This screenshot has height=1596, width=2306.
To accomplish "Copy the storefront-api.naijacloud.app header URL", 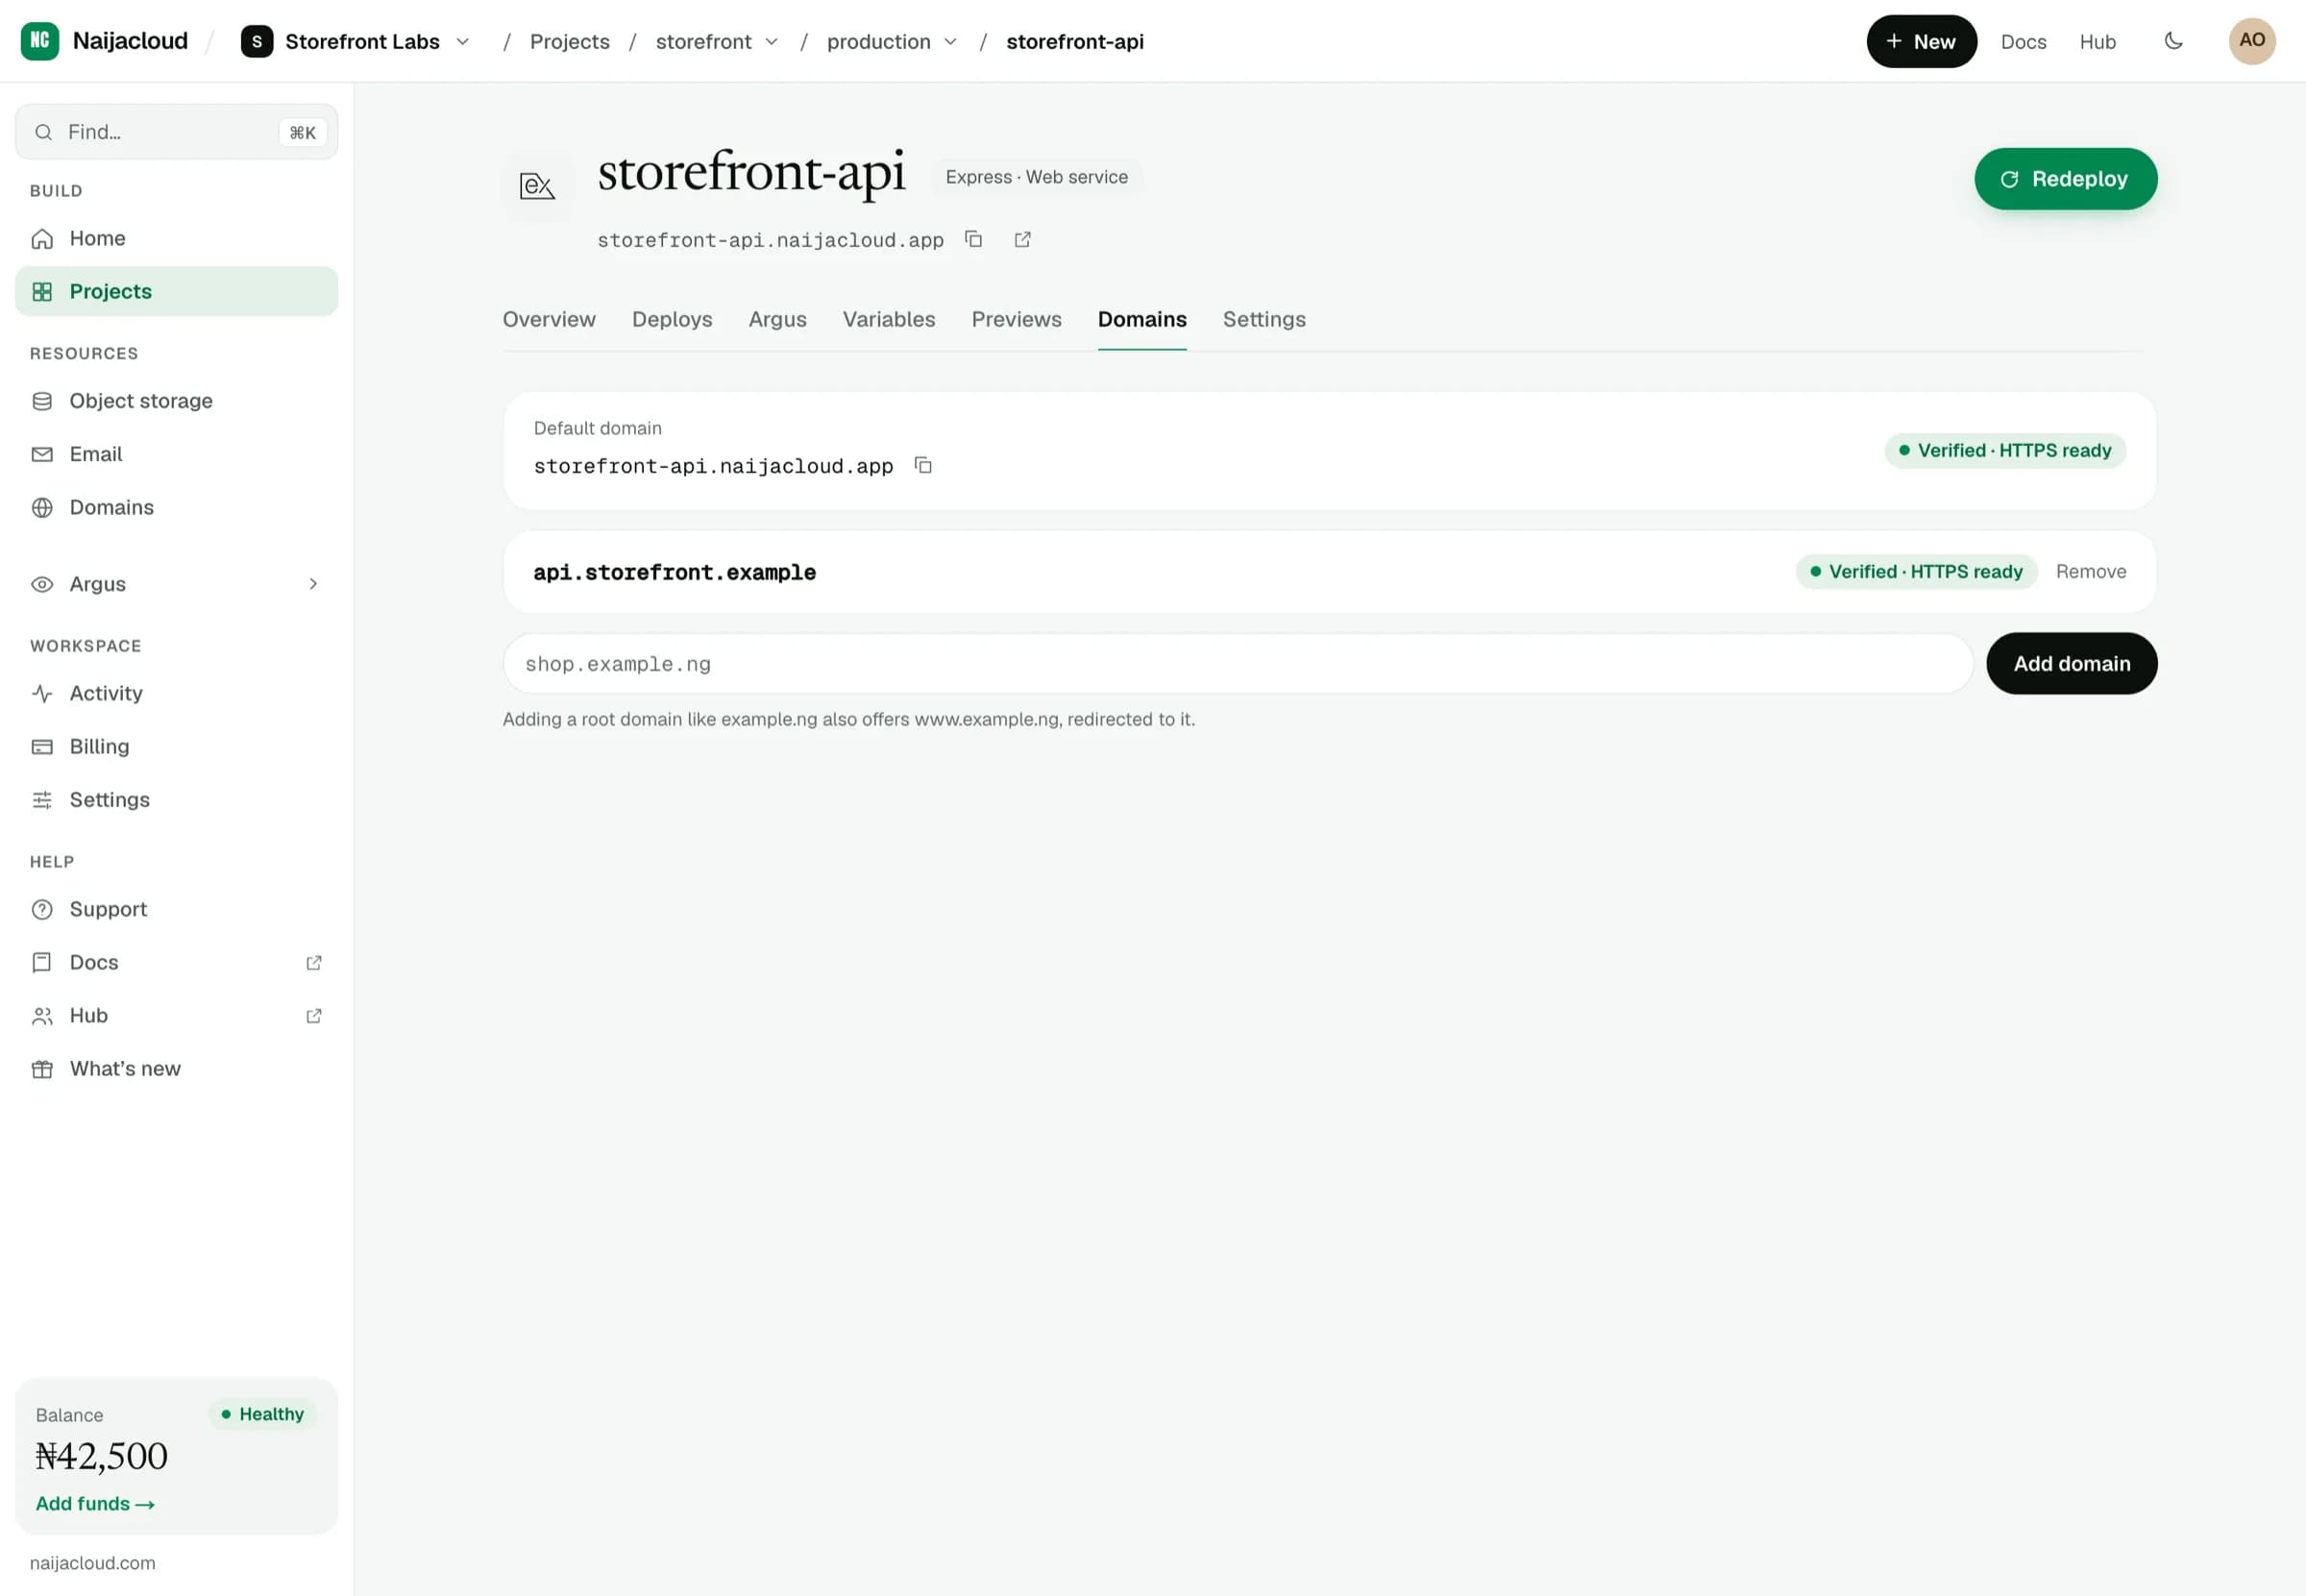I will [973, 239].
